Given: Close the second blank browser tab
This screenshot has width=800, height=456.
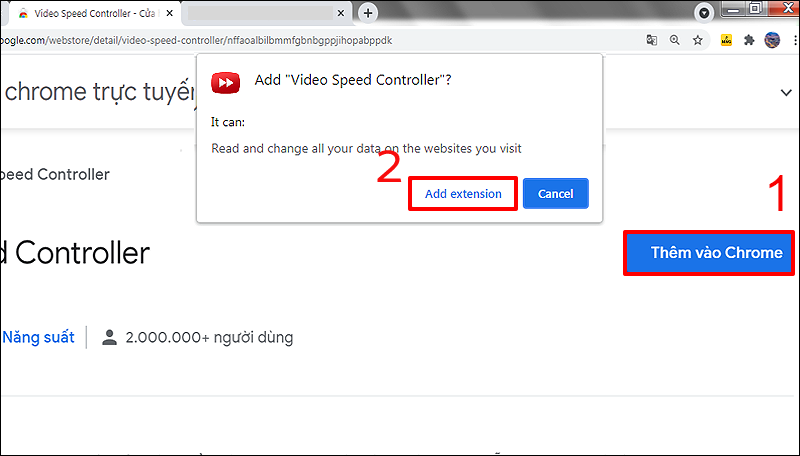Looking at the screenshot, I should tap(341, 13).
